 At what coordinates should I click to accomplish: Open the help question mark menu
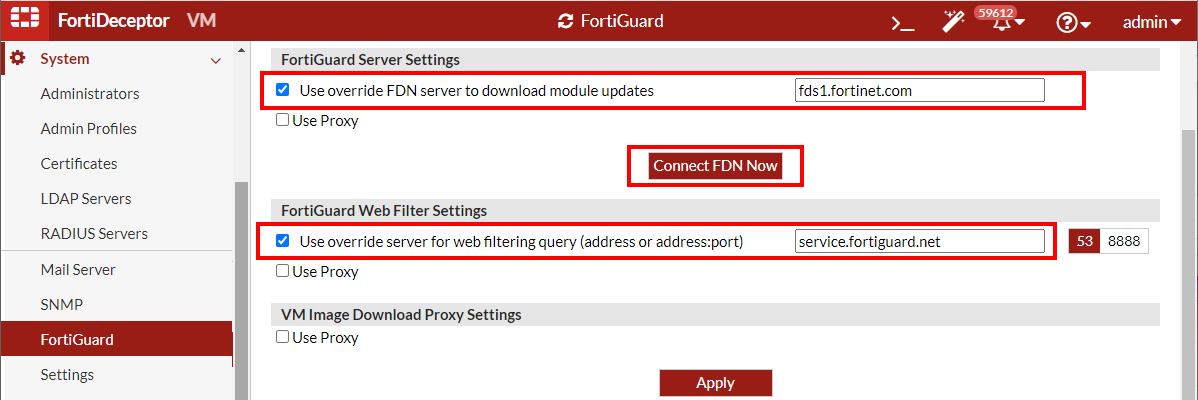(1073, 22)
